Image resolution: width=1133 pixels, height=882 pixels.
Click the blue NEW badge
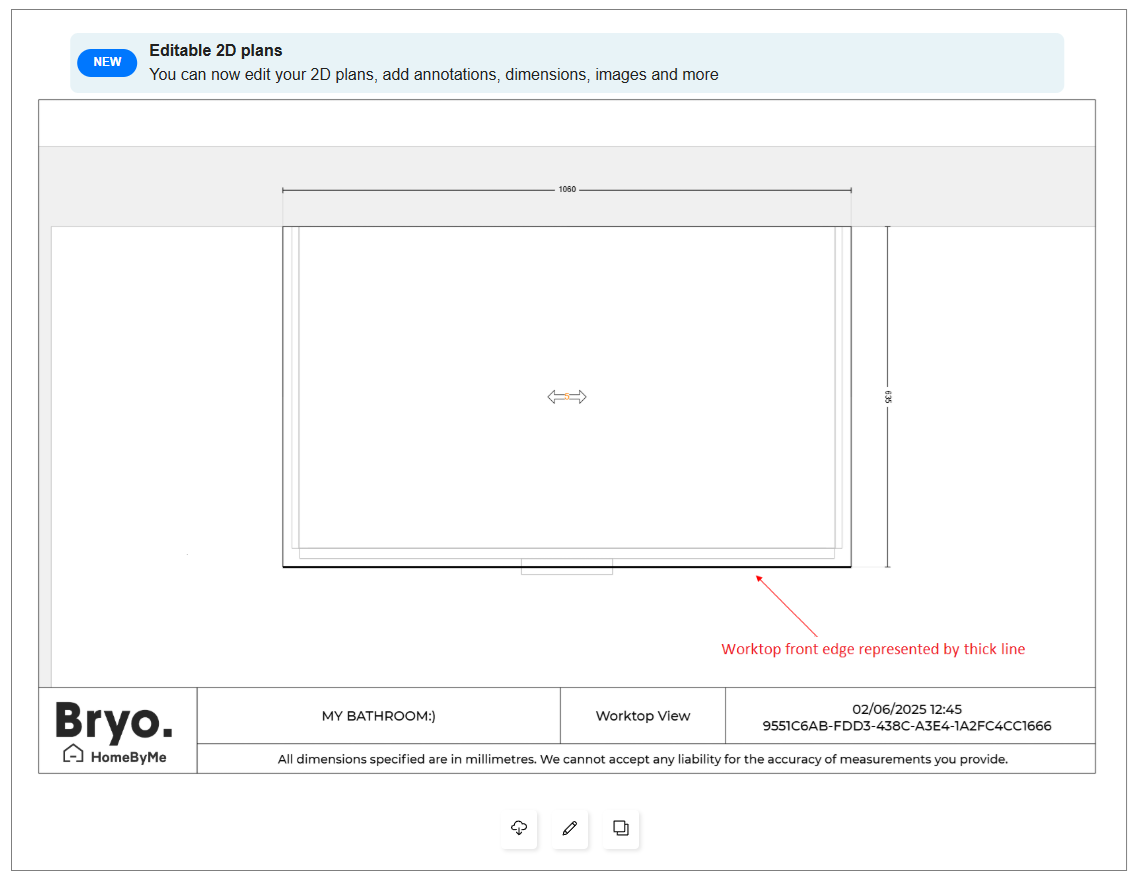[107, 62]
